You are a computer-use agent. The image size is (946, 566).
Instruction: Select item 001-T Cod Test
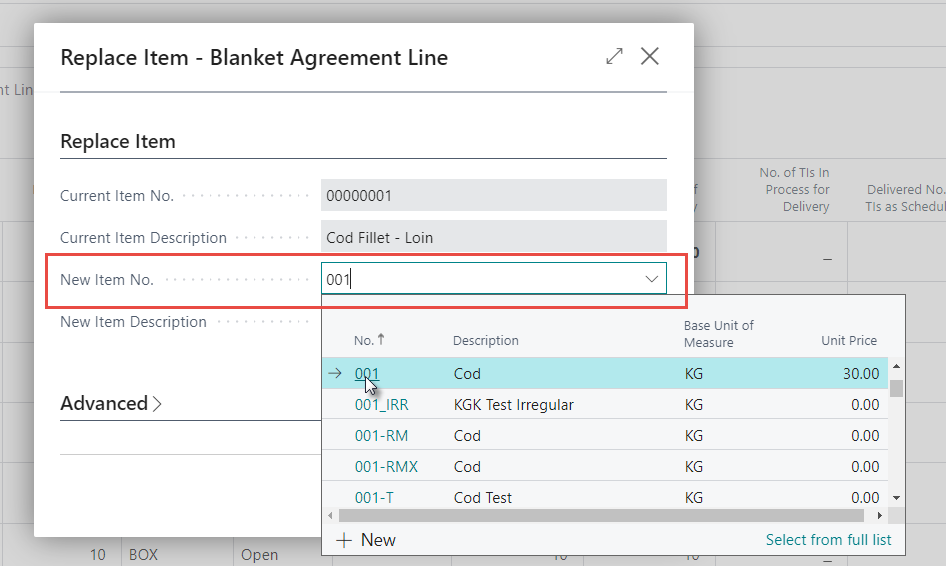[376, 498]
